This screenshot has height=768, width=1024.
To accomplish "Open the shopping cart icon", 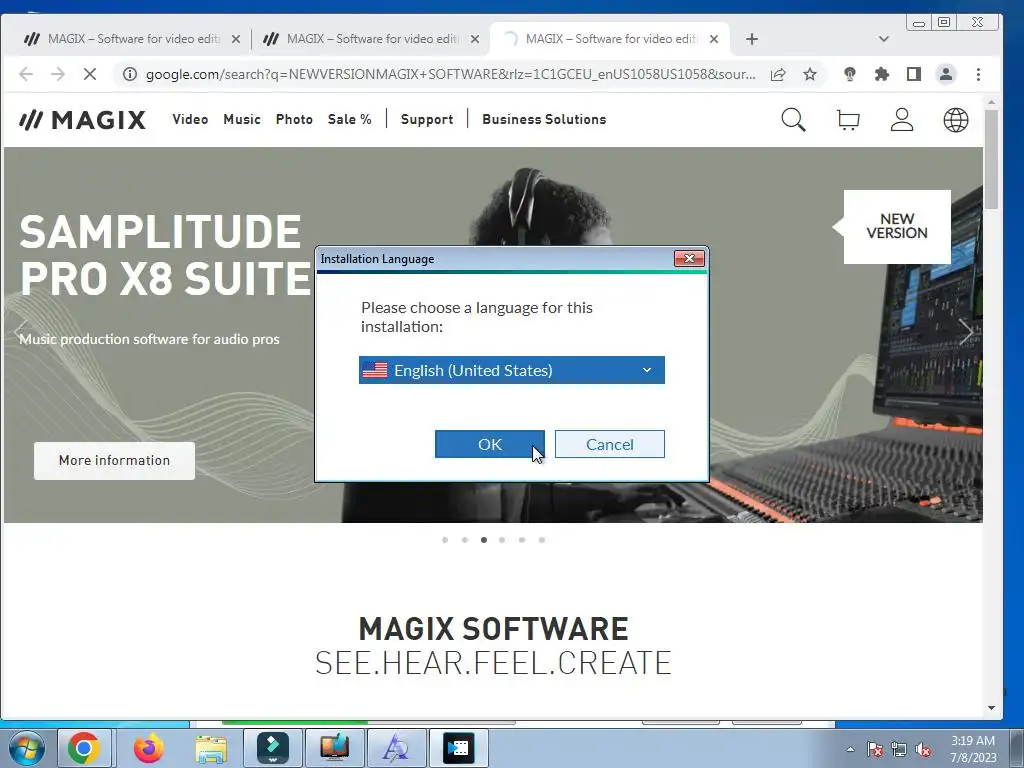I will tap(848, 120).
